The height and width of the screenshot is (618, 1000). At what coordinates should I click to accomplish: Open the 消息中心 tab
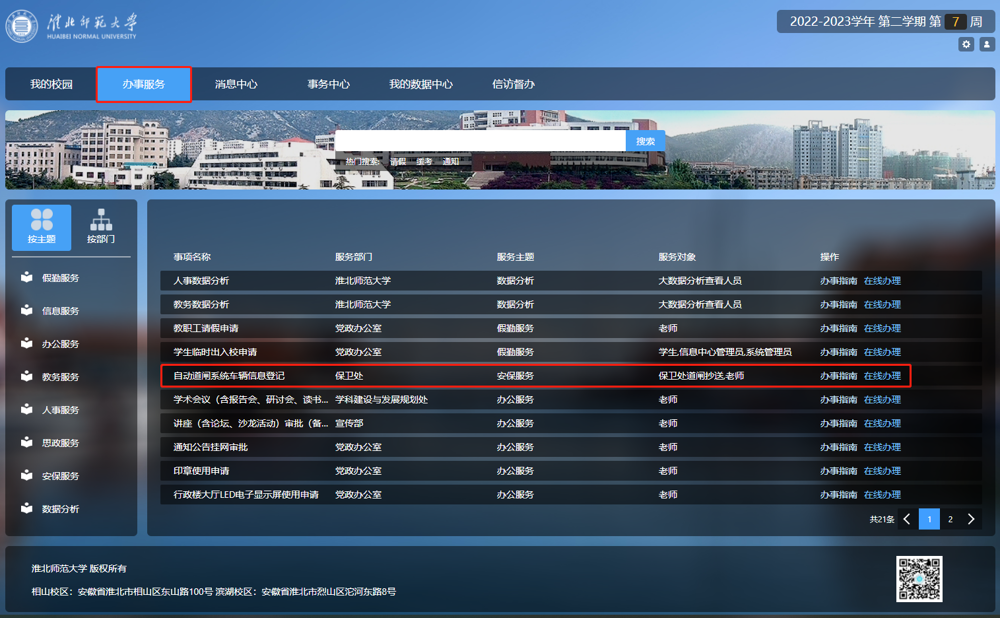click(236, 85)
